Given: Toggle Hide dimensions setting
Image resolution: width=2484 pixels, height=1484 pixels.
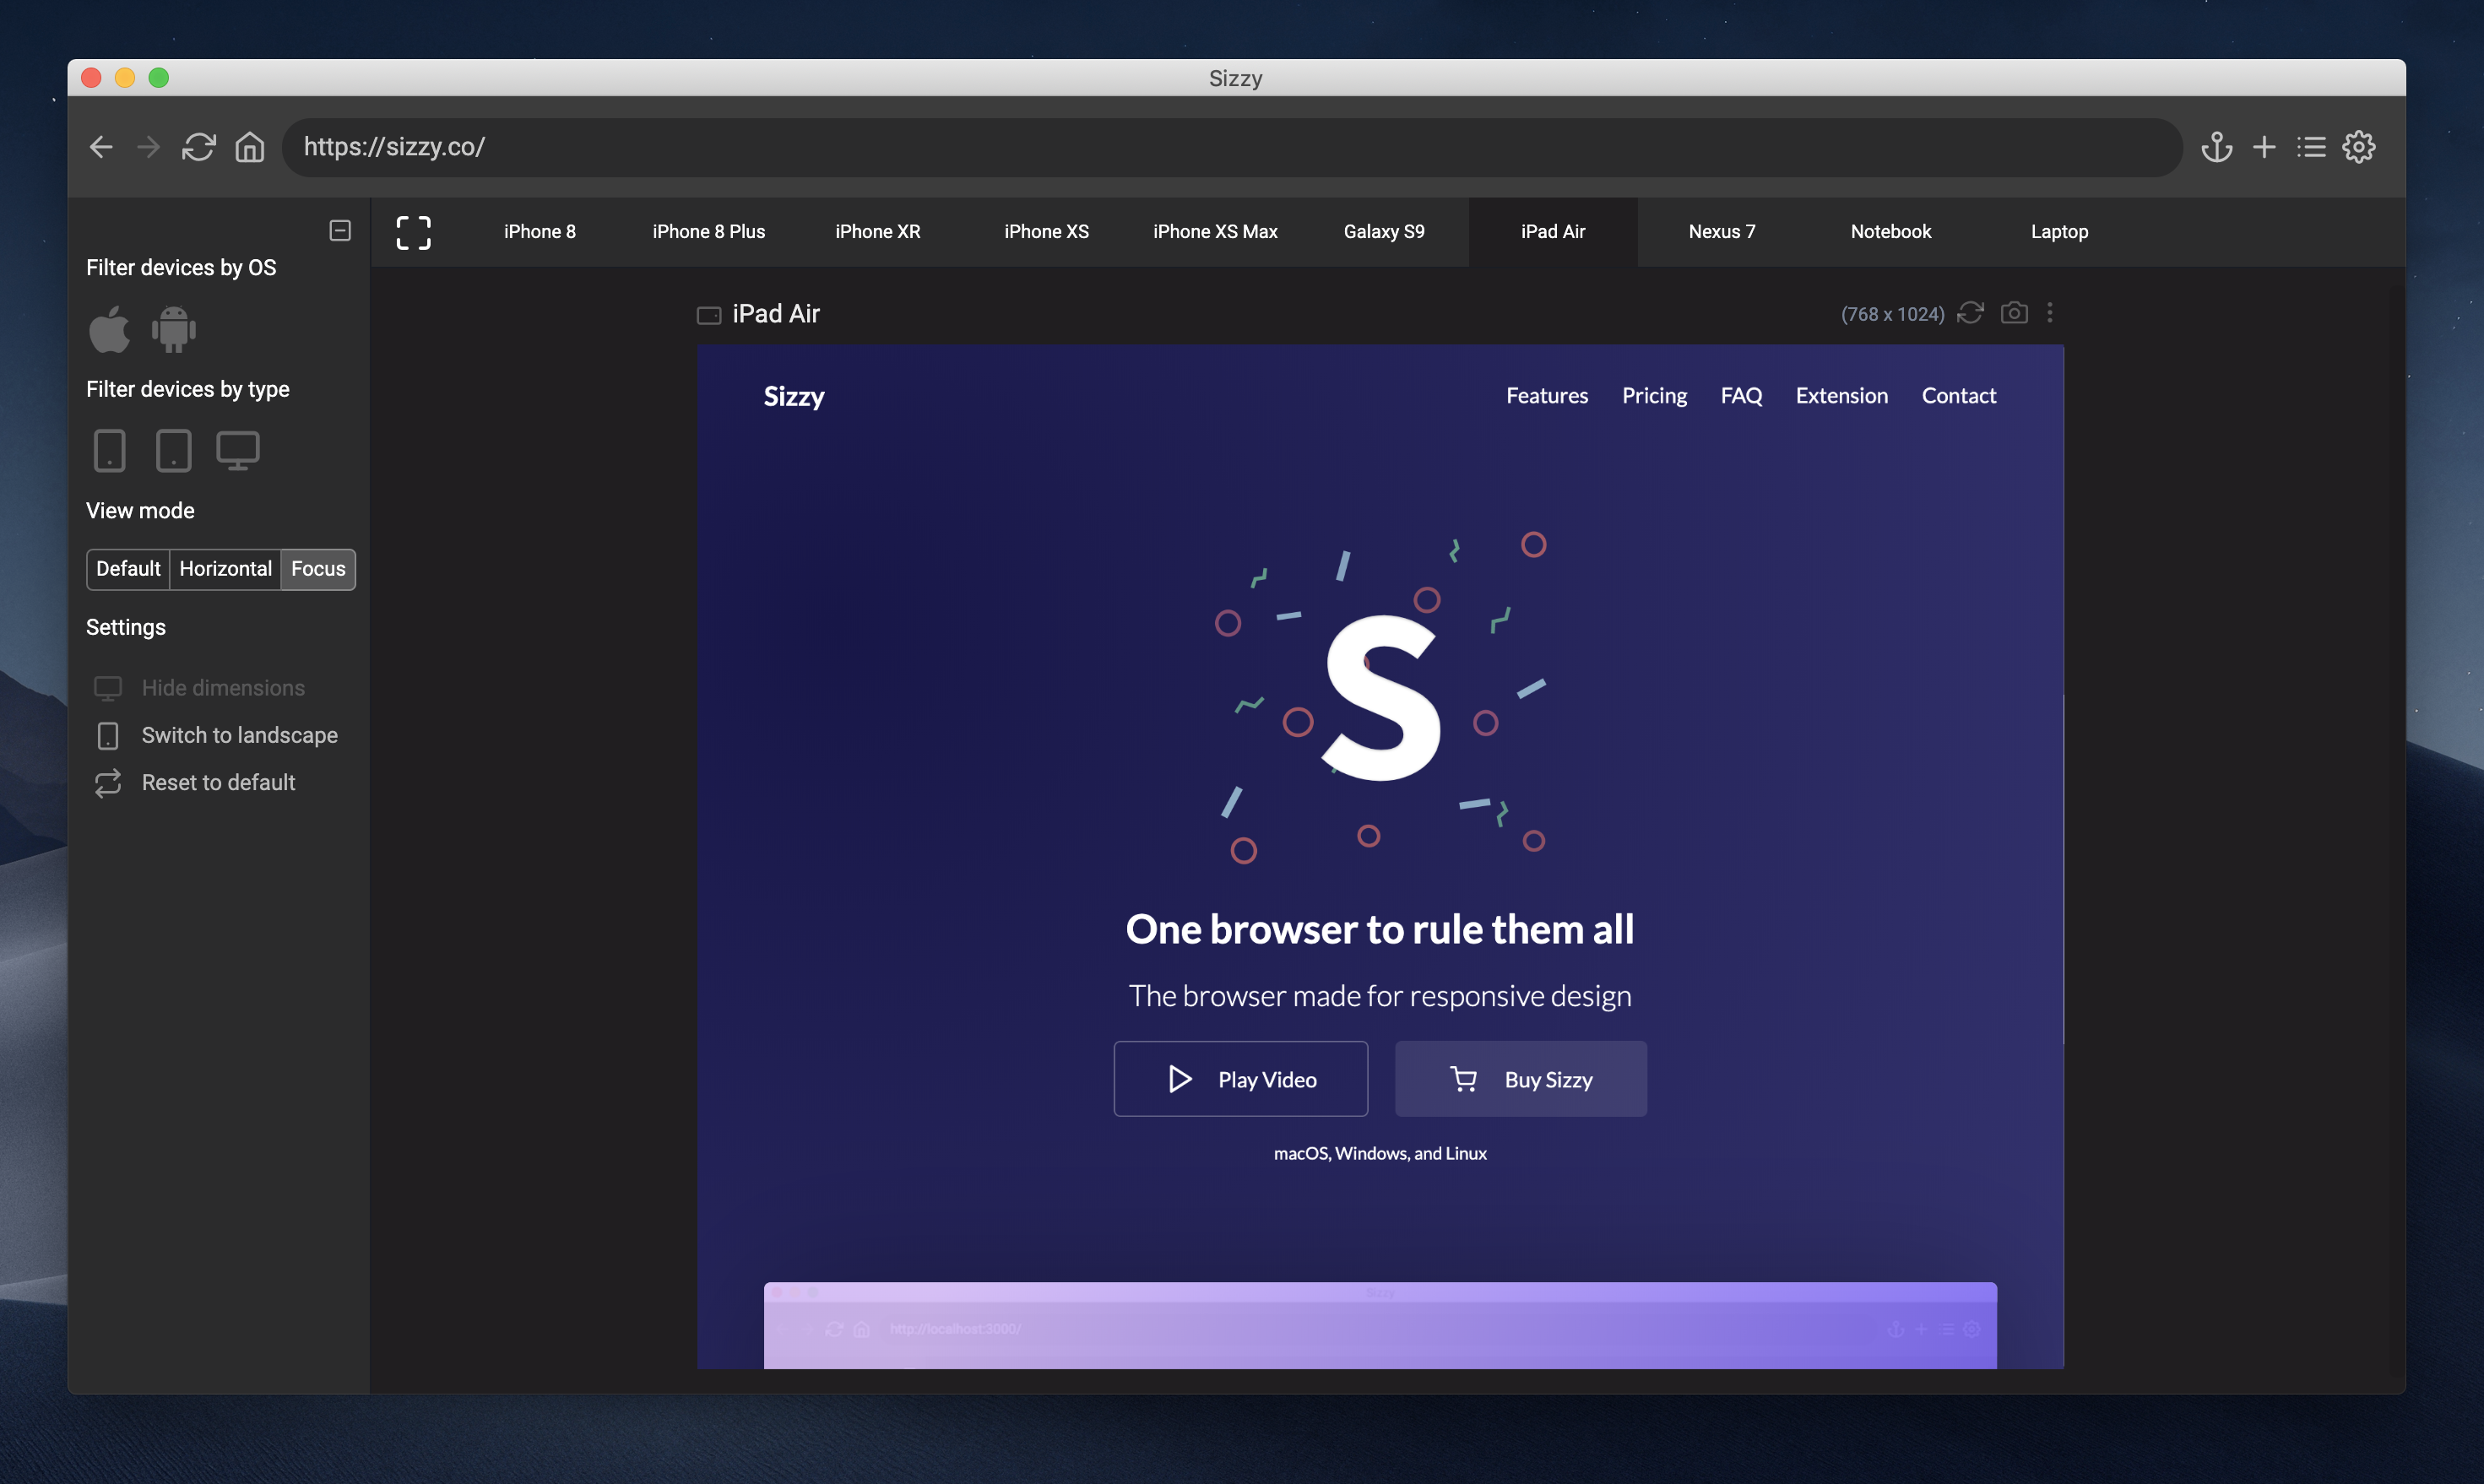Looking at the screenshot, I should [200, 688].
